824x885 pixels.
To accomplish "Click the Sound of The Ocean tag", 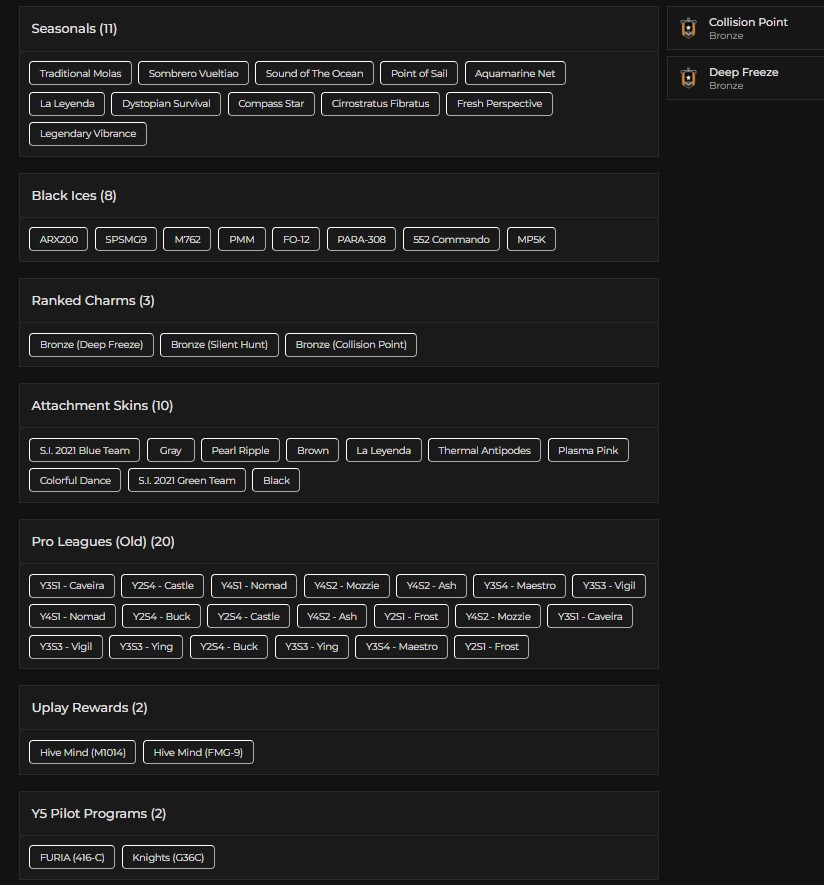I will (x=314, y=73).
